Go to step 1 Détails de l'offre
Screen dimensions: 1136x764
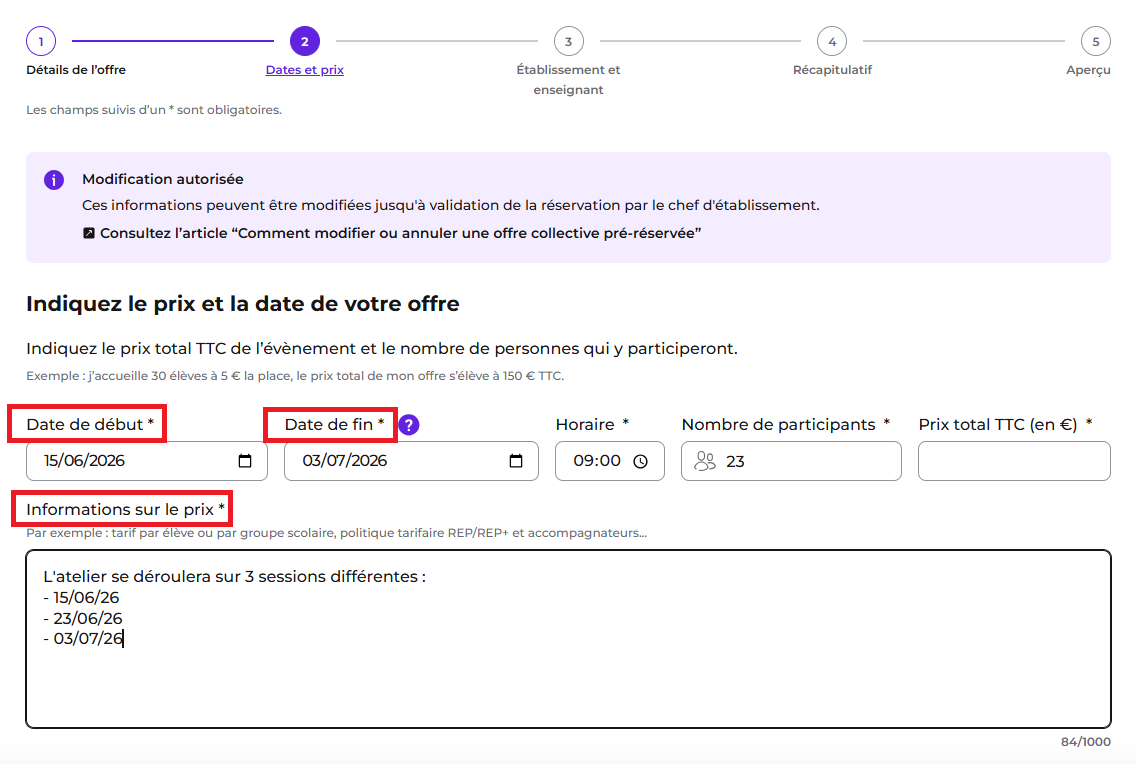41,41
